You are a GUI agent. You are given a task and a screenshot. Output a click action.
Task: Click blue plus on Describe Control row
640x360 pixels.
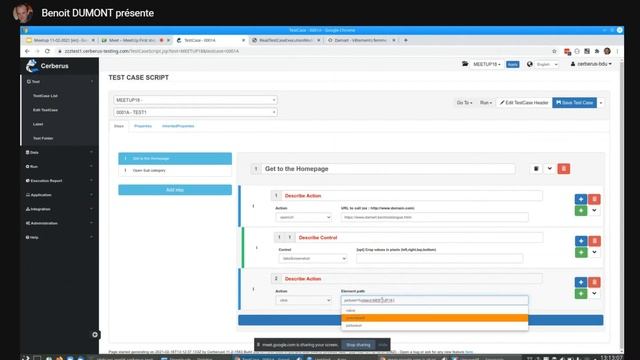click(581, 241)
